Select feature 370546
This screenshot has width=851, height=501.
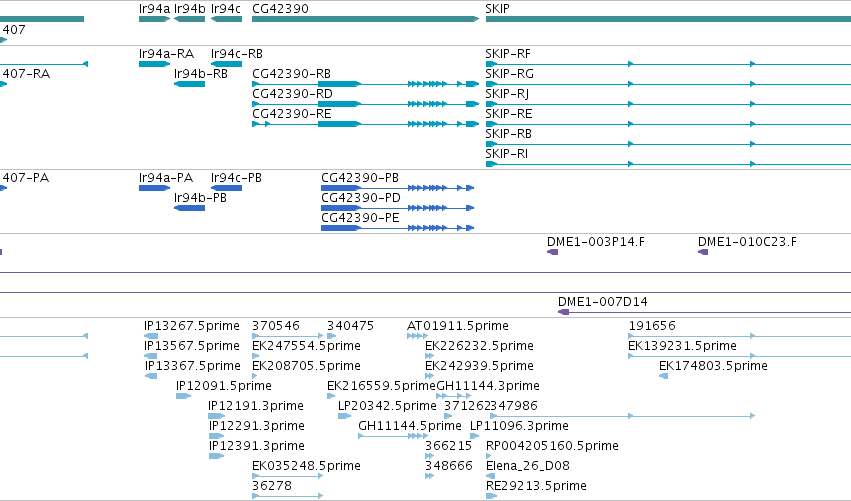[288, 337]
